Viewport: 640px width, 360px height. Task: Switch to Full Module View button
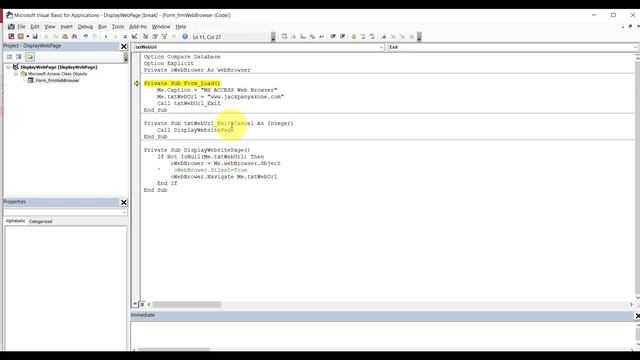[142, 304]
